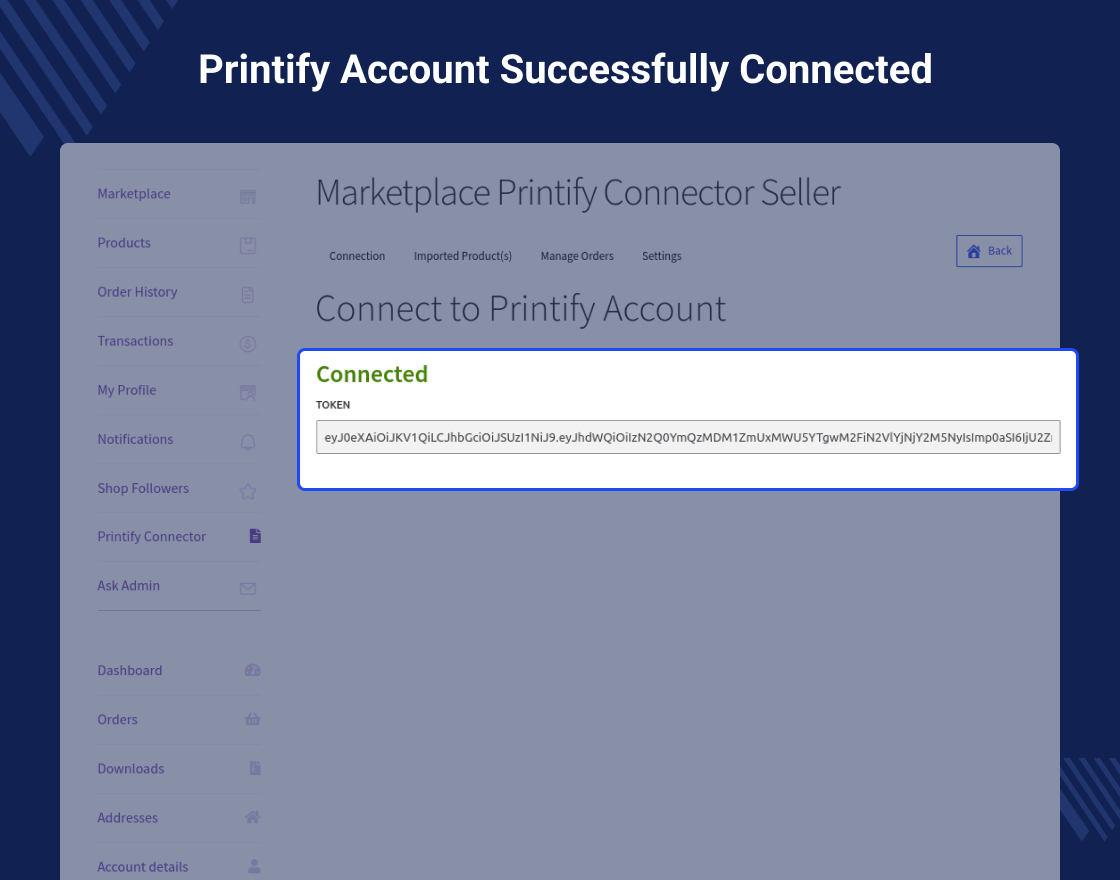Switch to the Connection tab
Viewport: 1120px width, 880px height.
click(x=357, y=256)
